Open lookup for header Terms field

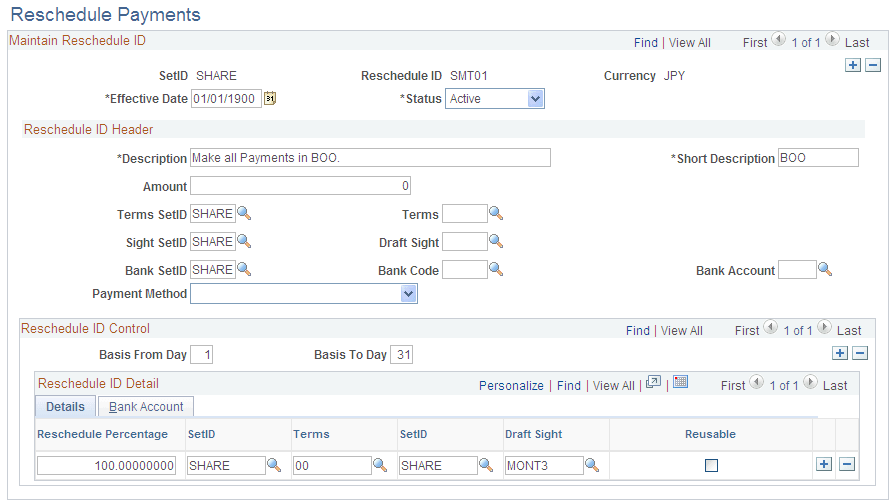click(496, 213)
